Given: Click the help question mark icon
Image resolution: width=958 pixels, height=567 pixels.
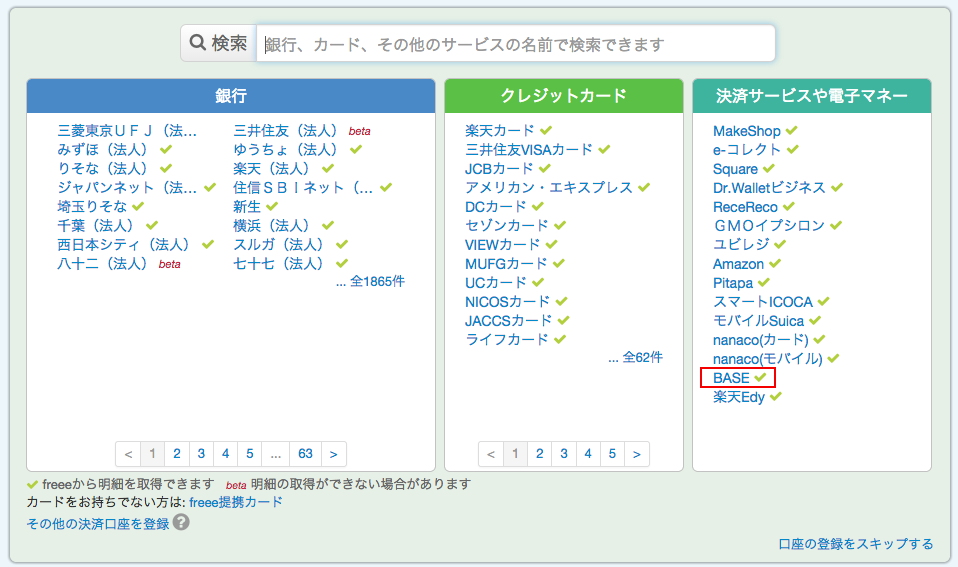Looking at the screenshot, I should click(x=181, y=522).
